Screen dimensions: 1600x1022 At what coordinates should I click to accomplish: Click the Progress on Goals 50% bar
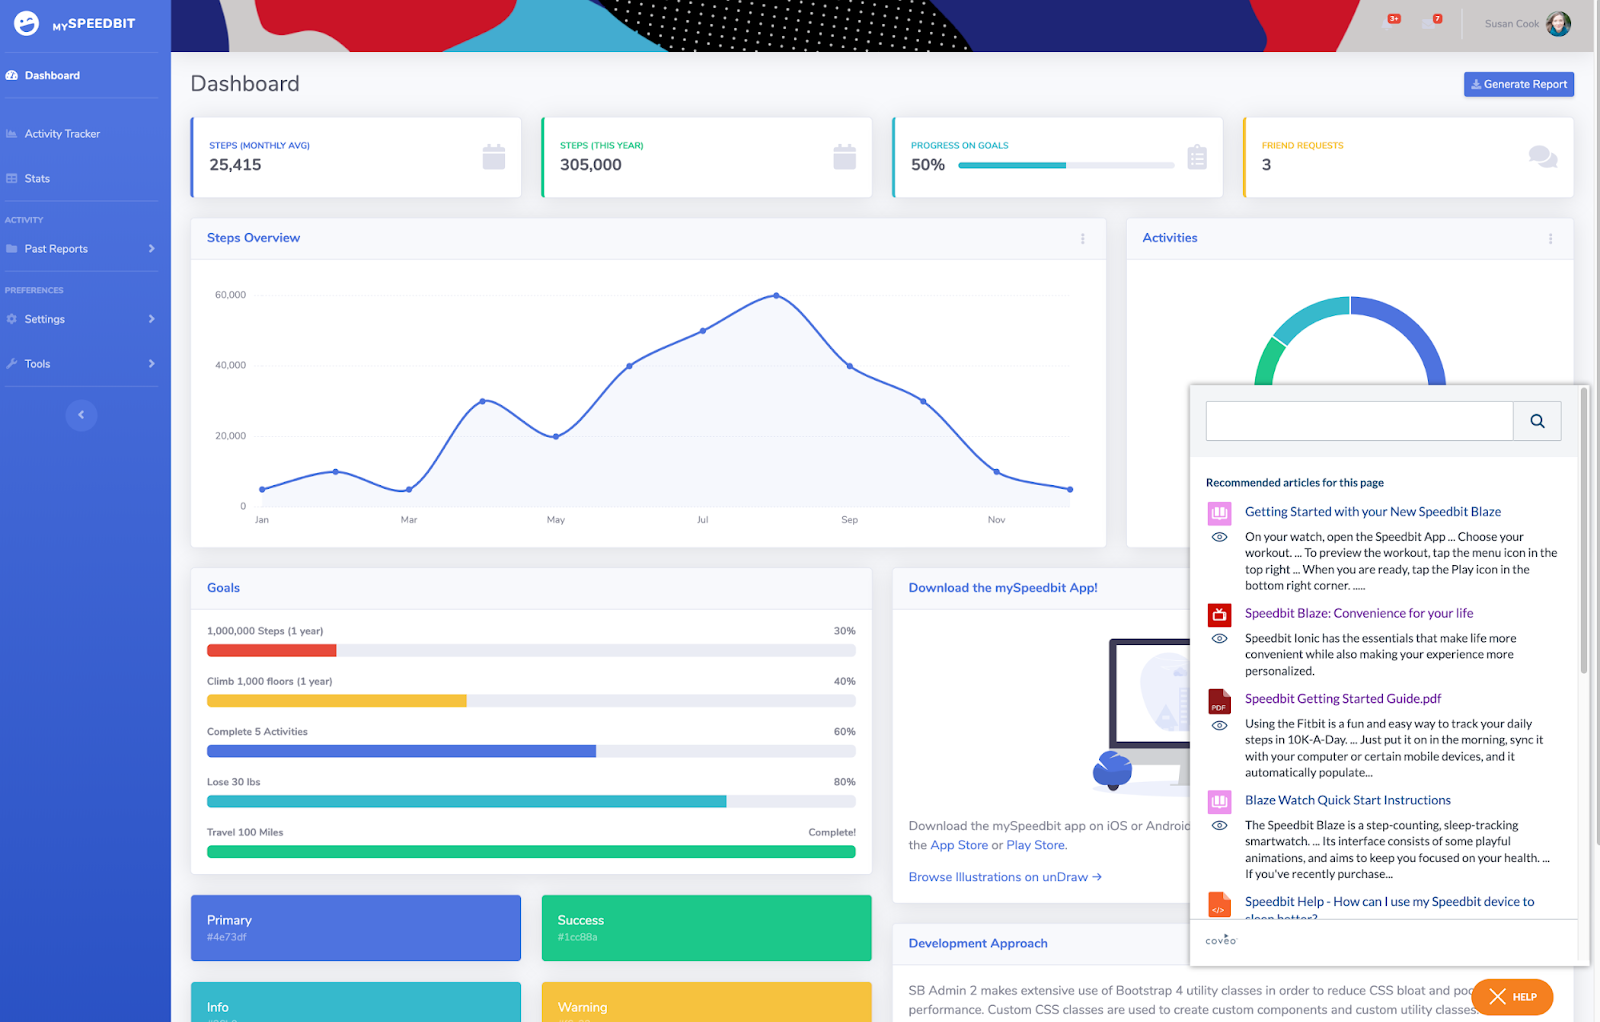coord(1066,166)
